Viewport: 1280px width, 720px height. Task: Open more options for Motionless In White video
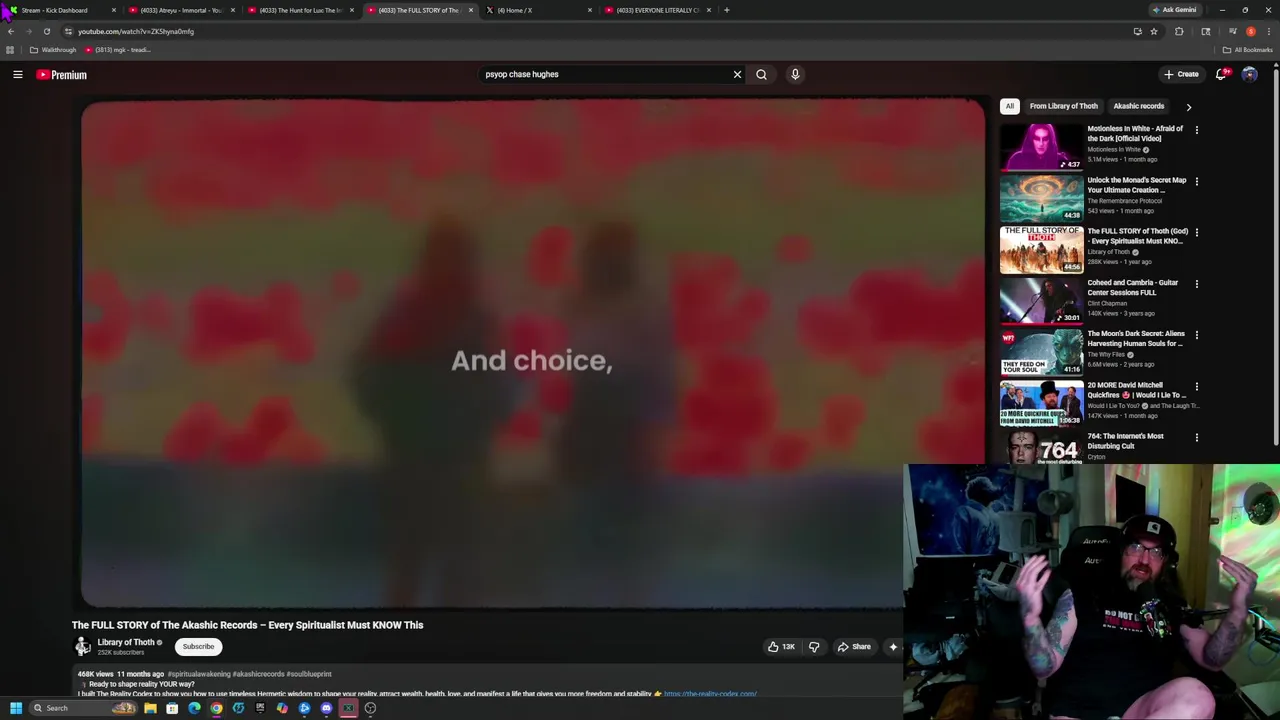pos(1196,130)
